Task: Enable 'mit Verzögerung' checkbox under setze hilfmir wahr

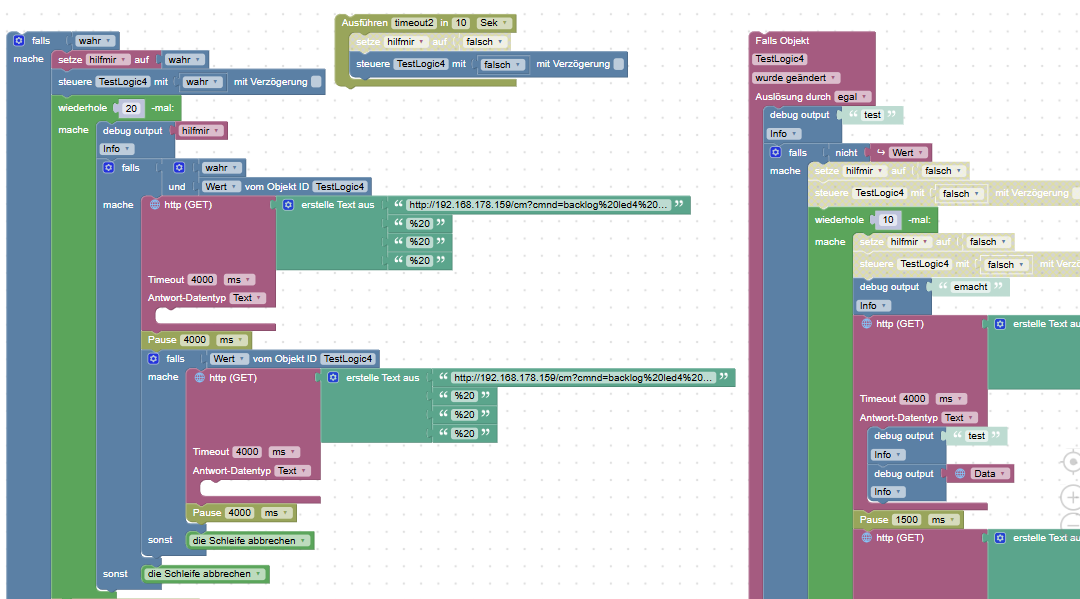Action: (316, 82)
